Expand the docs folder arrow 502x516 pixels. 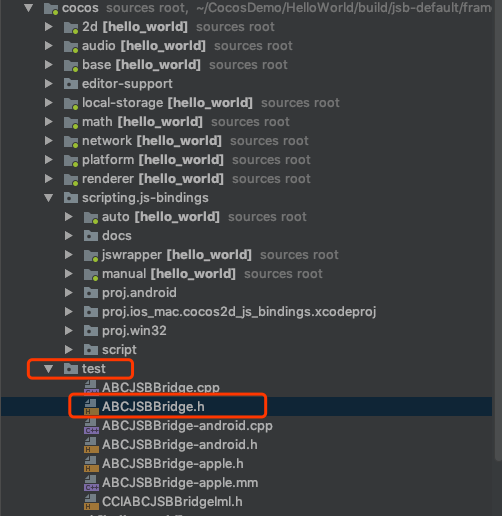point(69,236)
